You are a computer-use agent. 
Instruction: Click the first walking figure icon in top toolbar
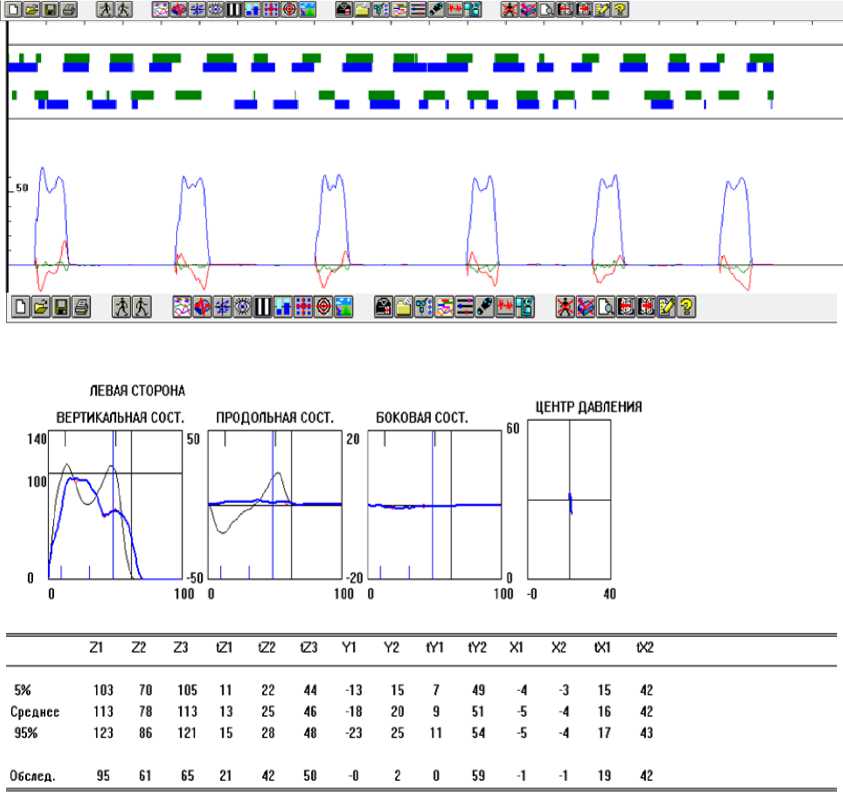click(106, 10)
